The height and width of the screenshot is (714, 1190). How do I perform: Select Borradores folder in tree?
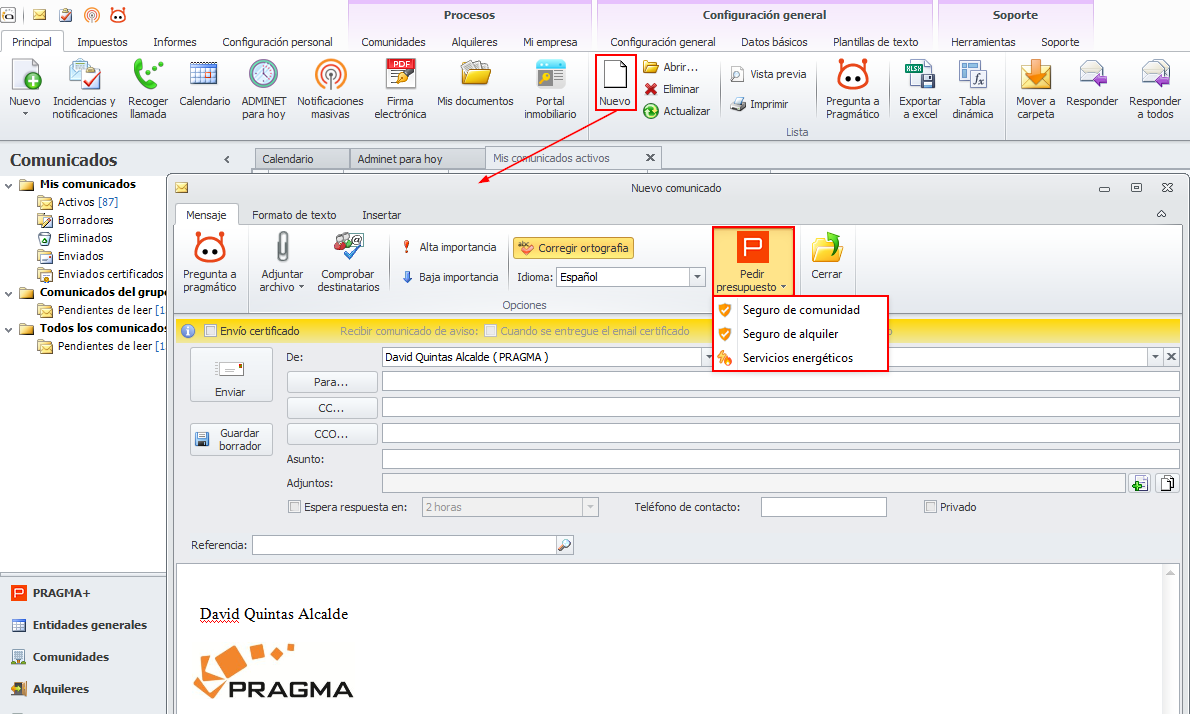pyautogui.click(x=76, y=220)
